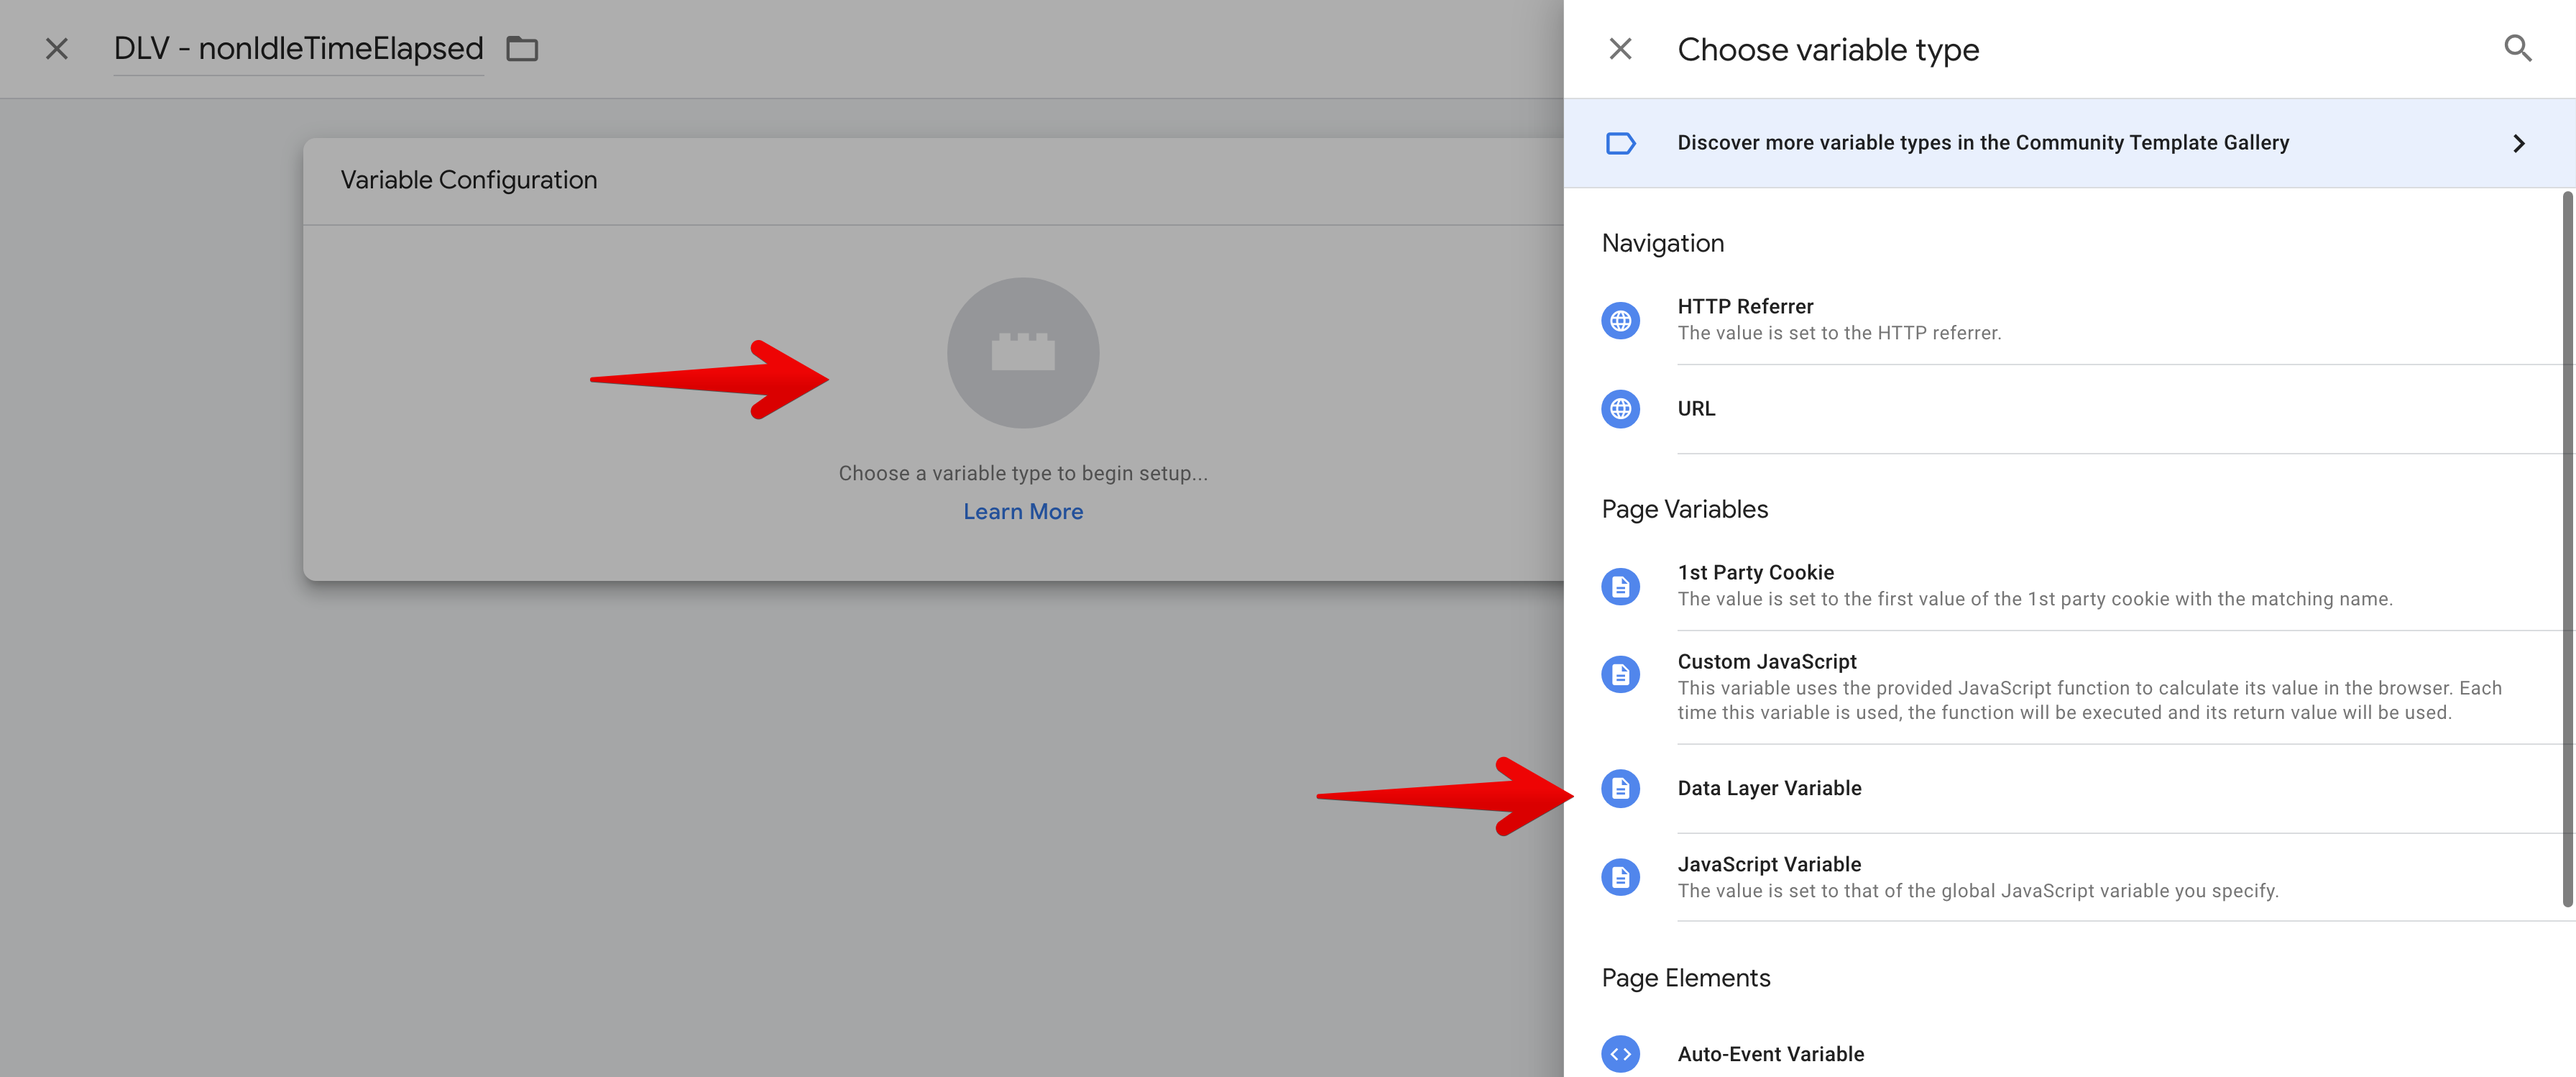Select the 1st Party Cookie document icon
The width and height of the screenshot is (2576, 1077).
1620,586
